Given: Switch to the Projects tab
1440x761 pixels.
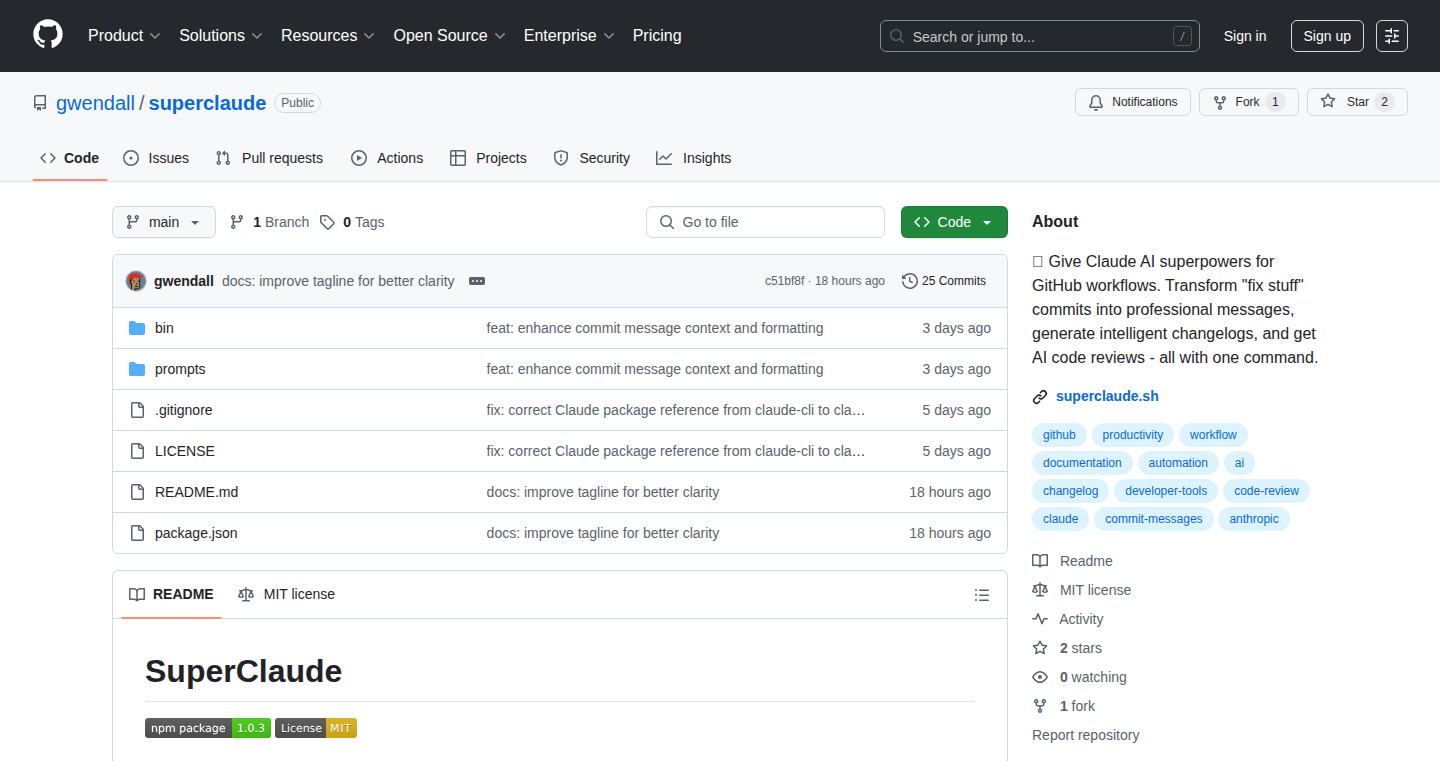Looking at the screenshot, I should point(488,158).
